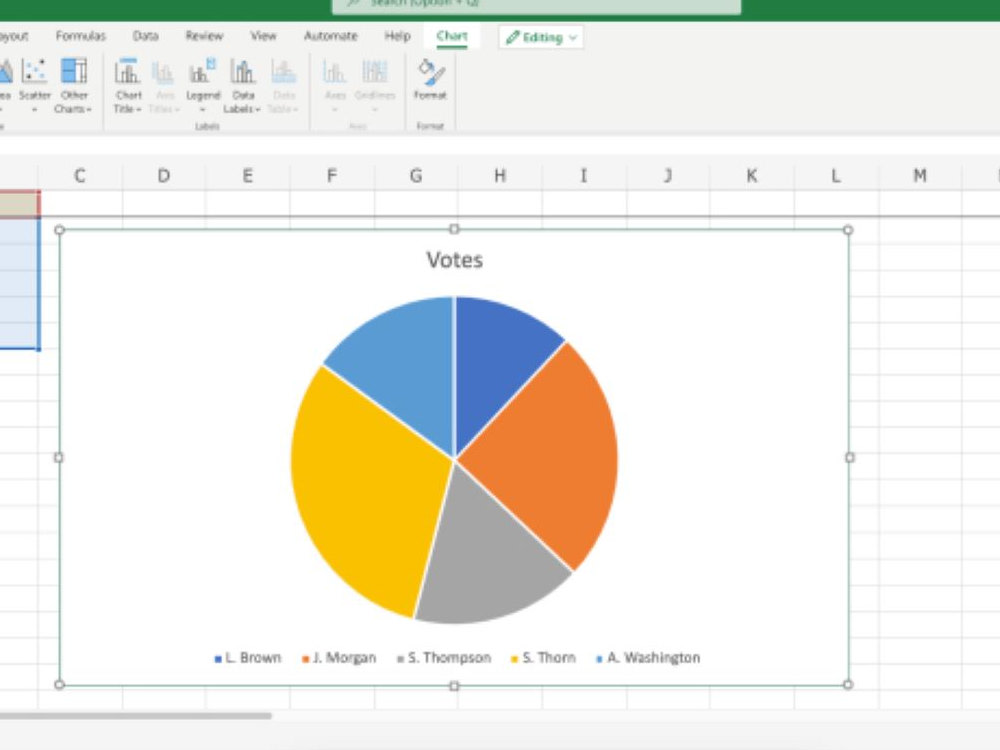This screenshot has height=750, width=1000.
Task: Click the L. Brown legend entry
Action: 248,658
